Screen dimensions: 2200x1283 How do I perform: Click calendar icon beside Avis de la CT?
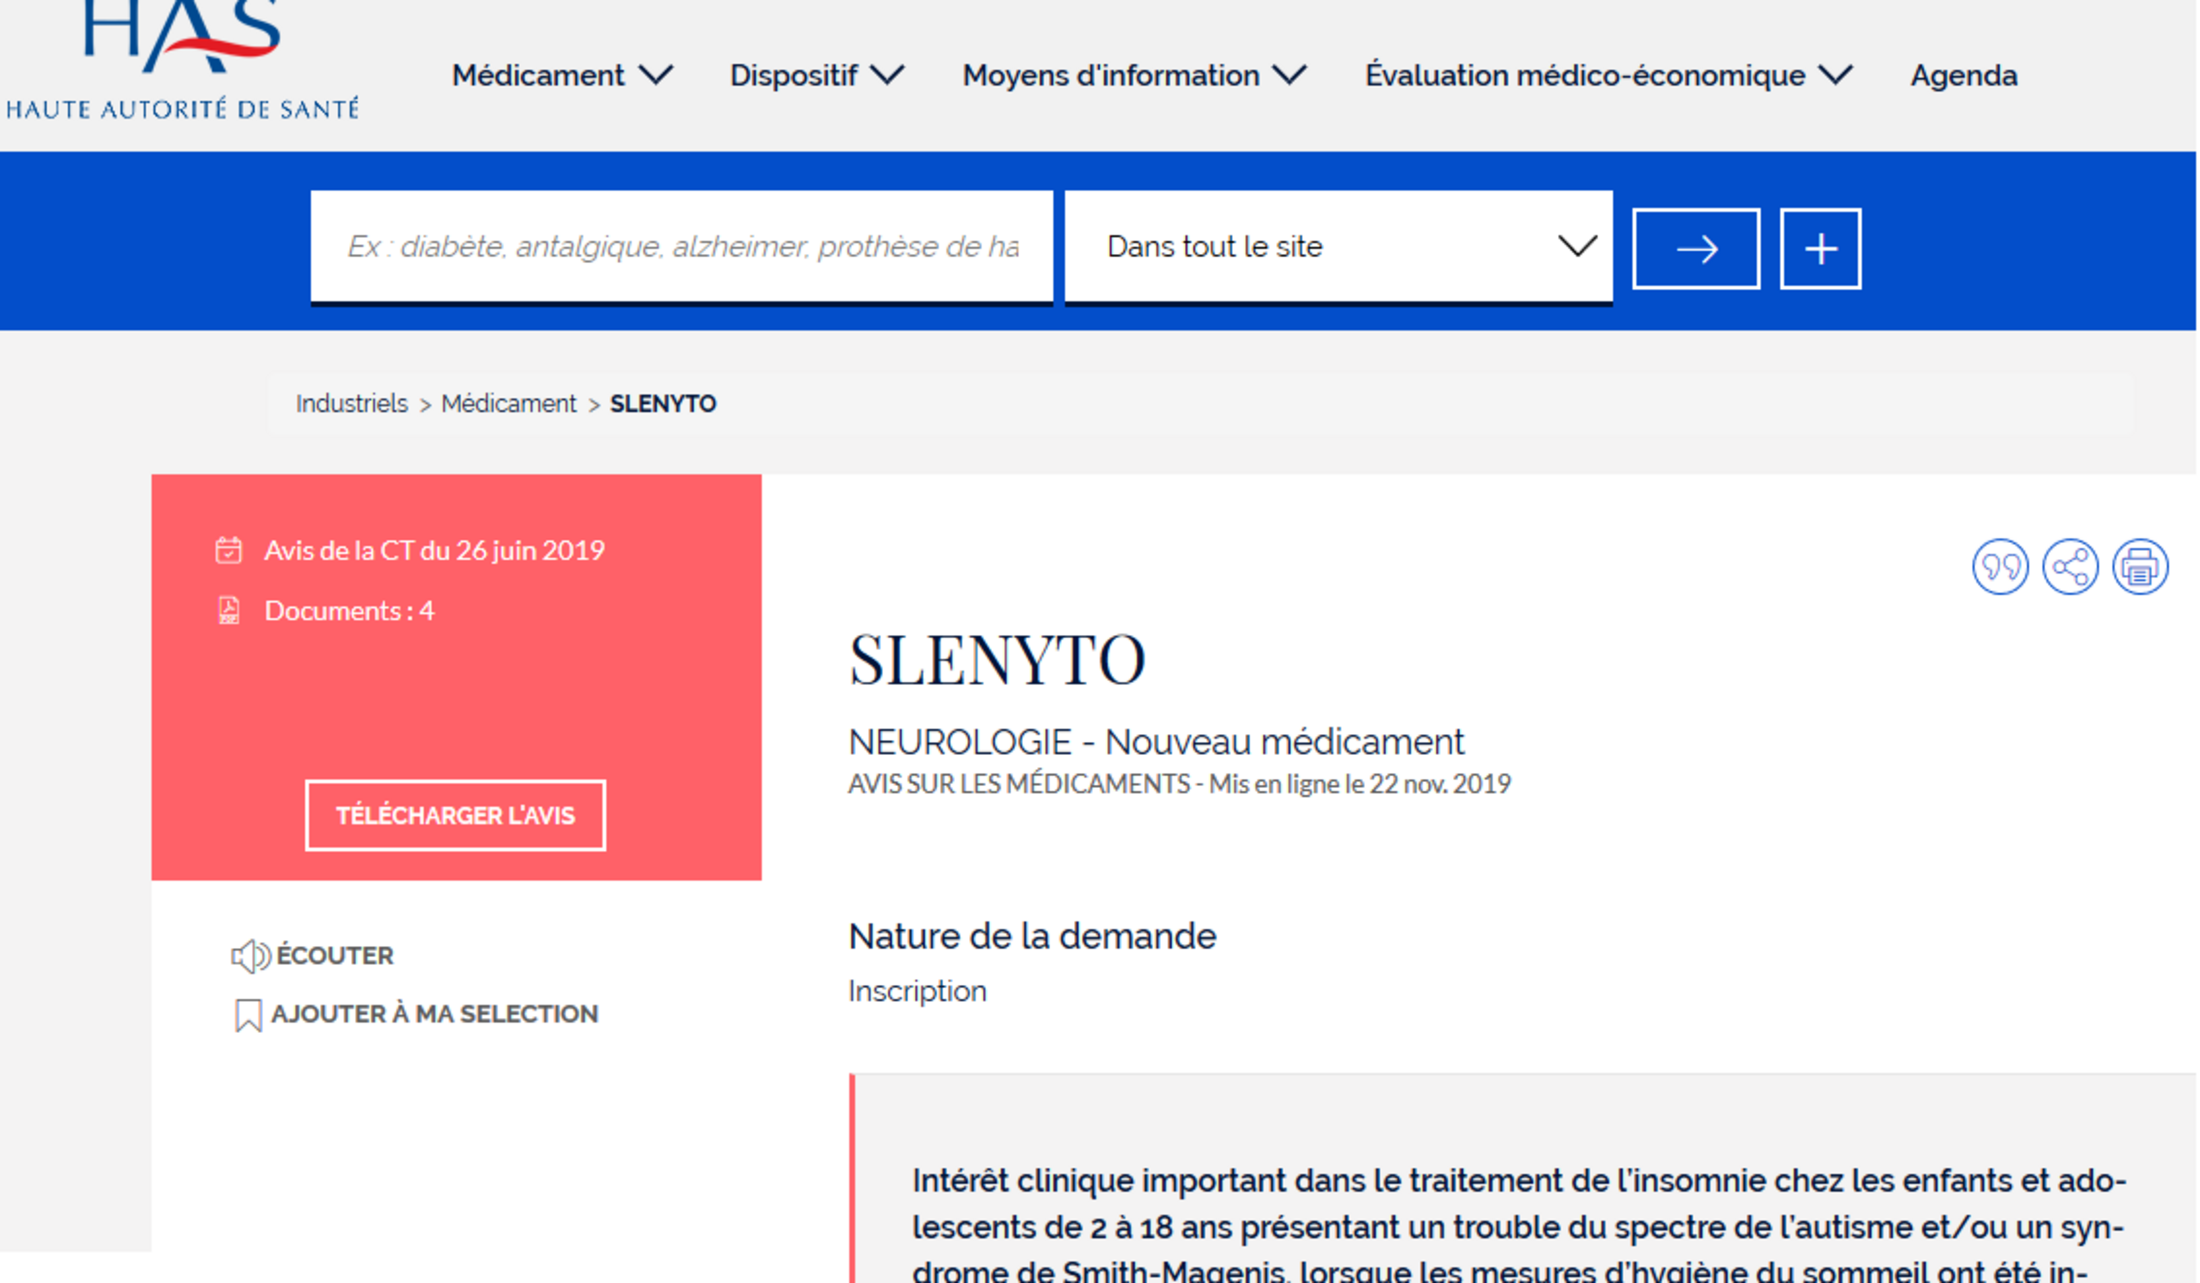pos(229,550)
